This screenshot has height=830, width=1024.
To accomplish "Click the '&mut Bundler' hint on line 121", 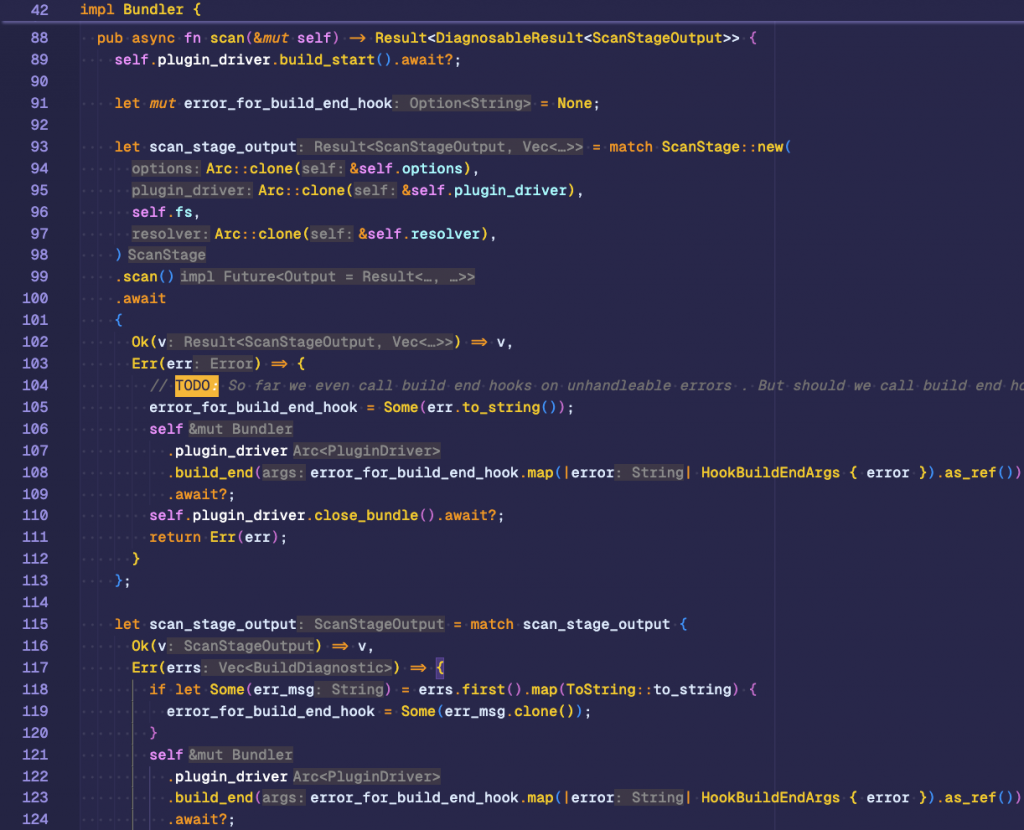I will tap(240, 755).
